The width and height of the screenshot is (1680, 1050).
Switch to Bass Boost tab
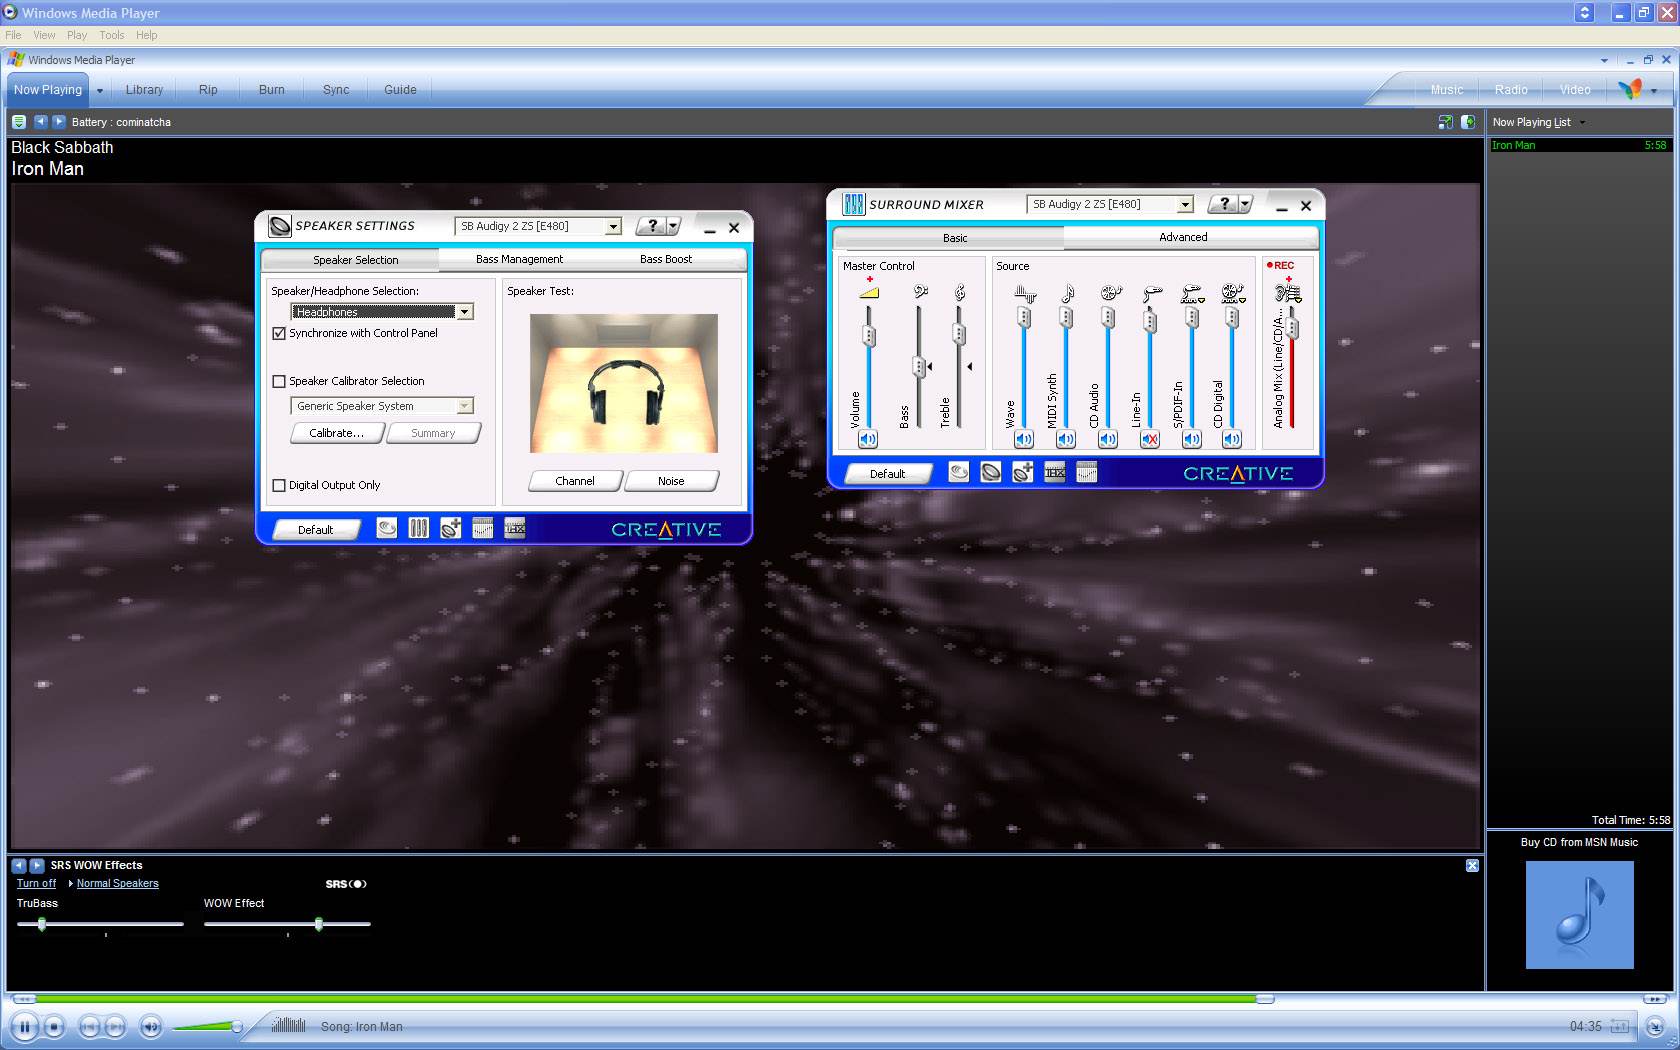(666, 259)
